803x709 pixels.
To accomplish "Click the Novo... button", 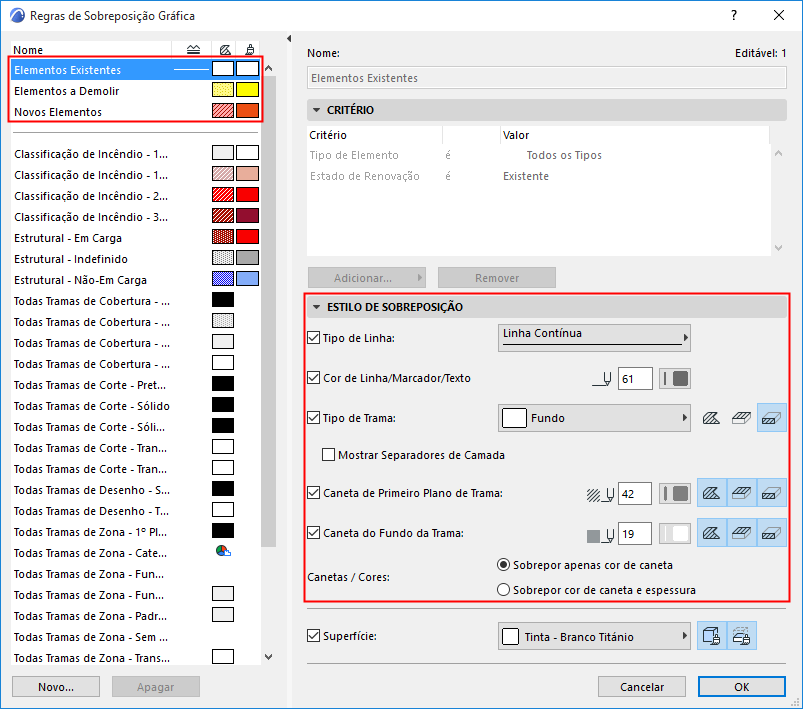I will click(x=56, y=686).
